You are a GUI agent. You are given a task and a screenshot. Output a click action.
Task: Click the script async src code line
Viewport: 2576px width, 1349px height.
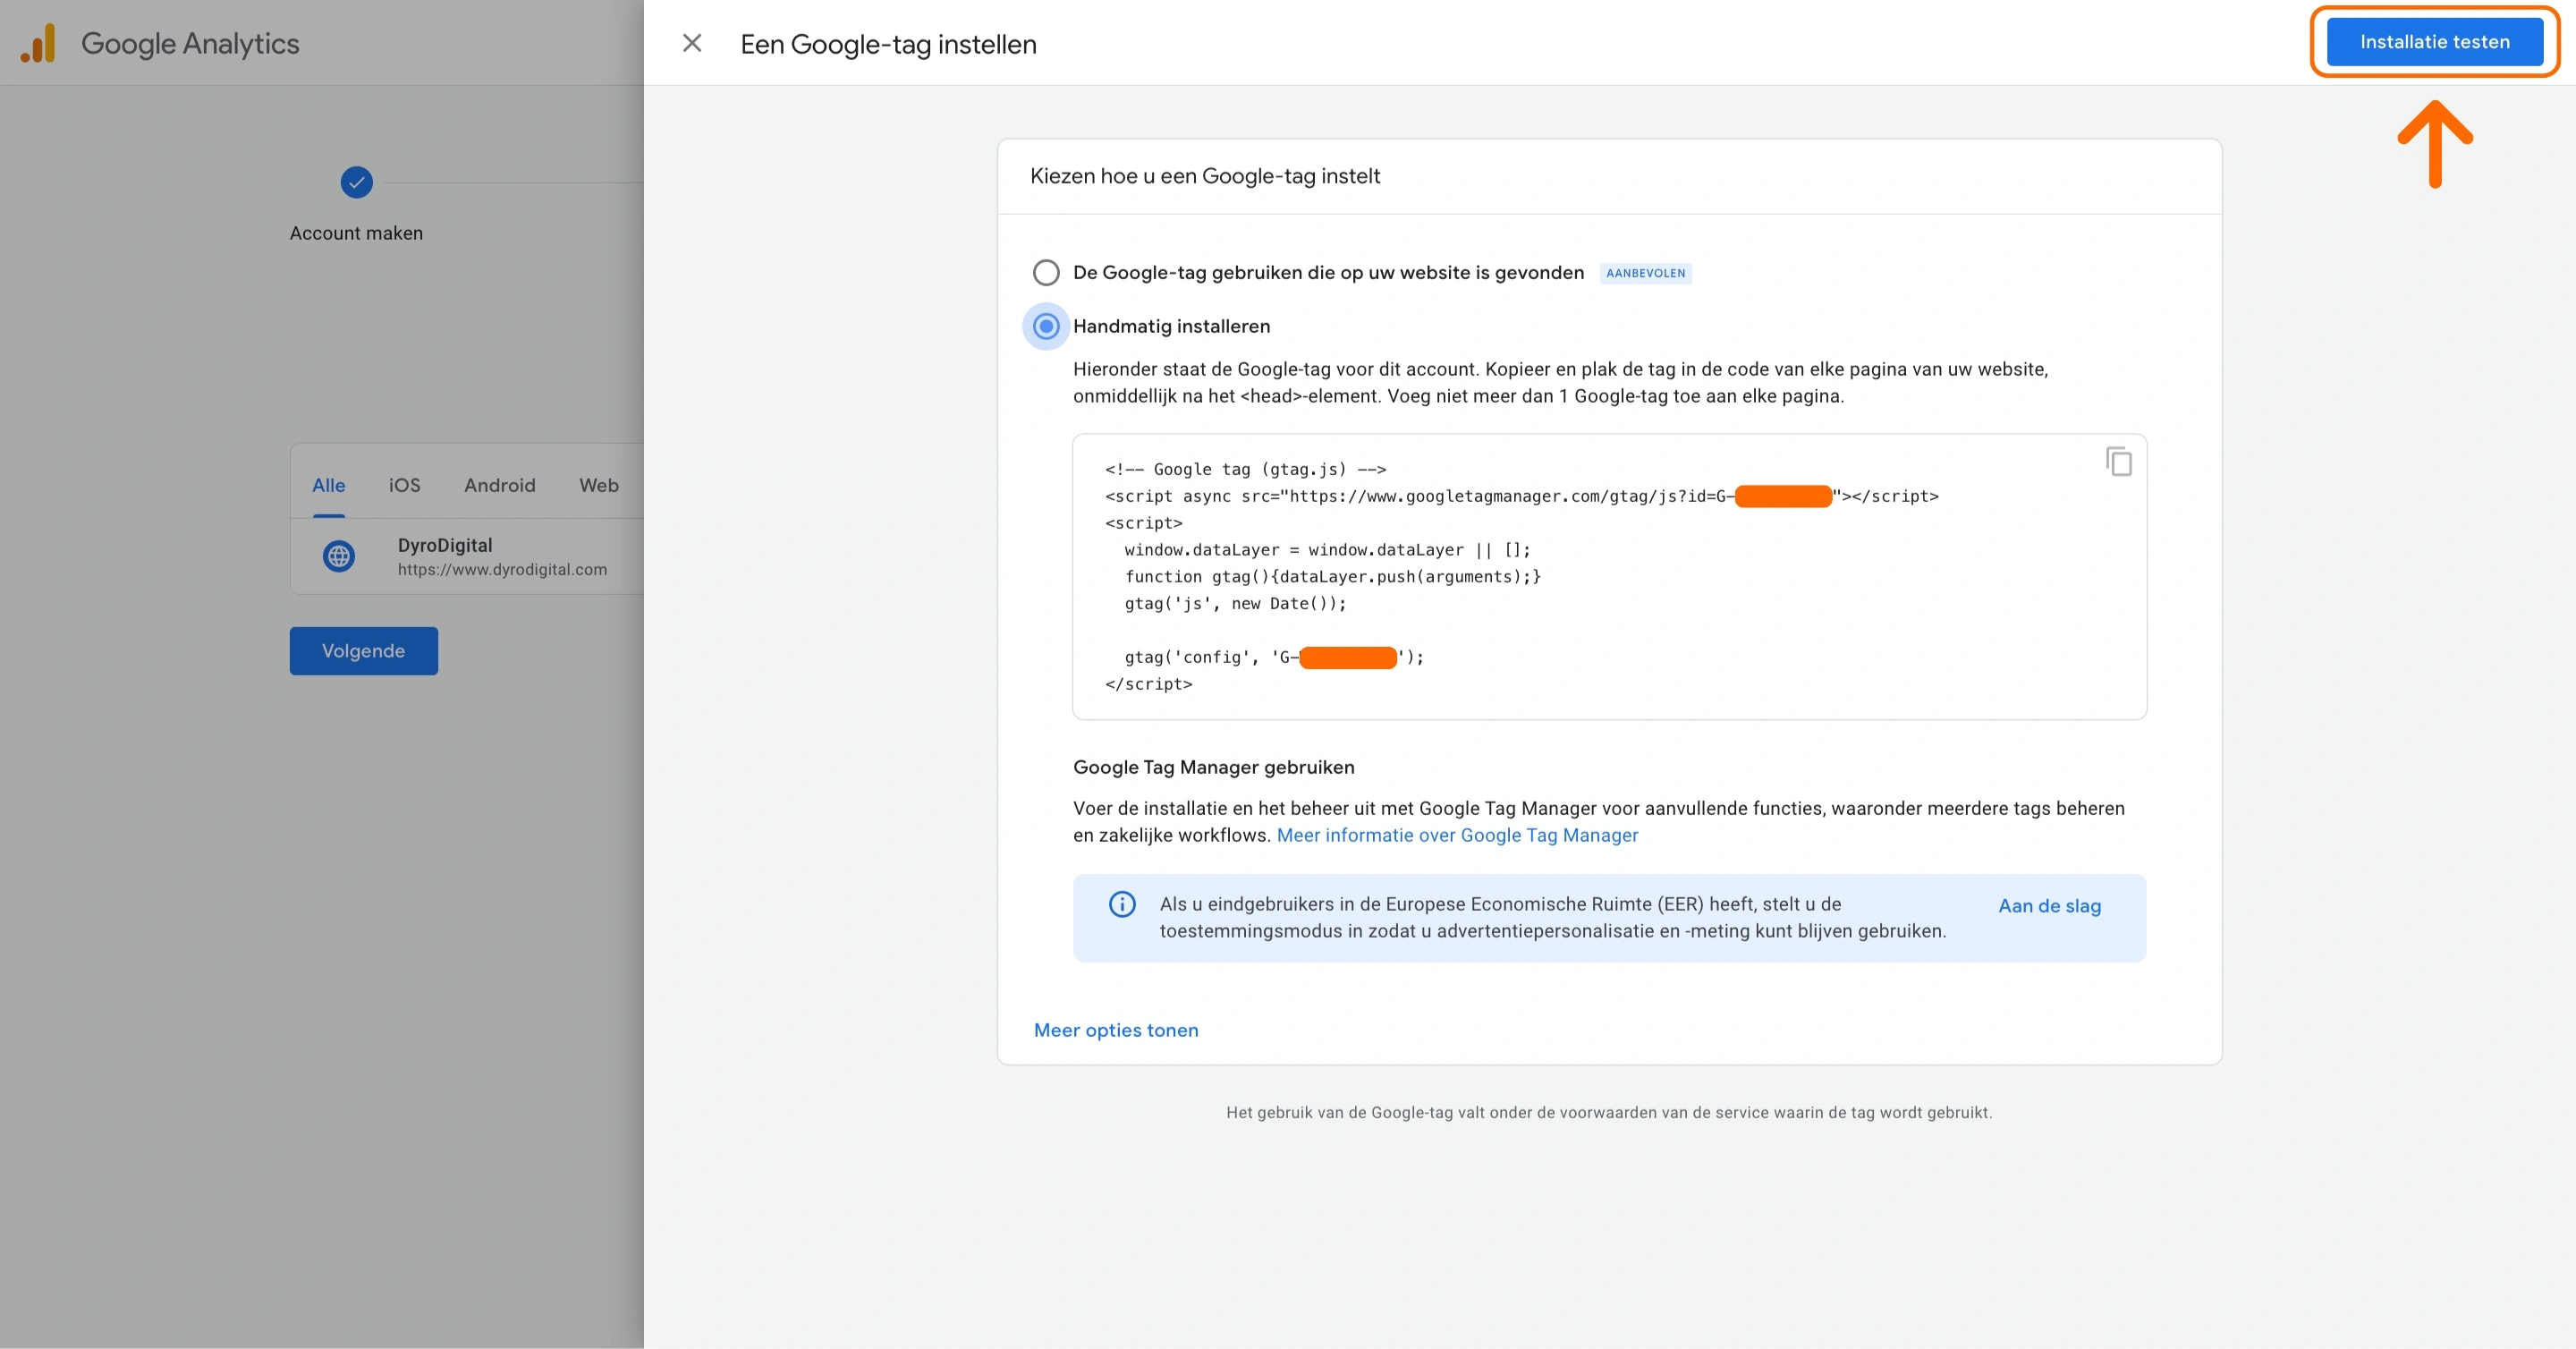(1521, 496)
